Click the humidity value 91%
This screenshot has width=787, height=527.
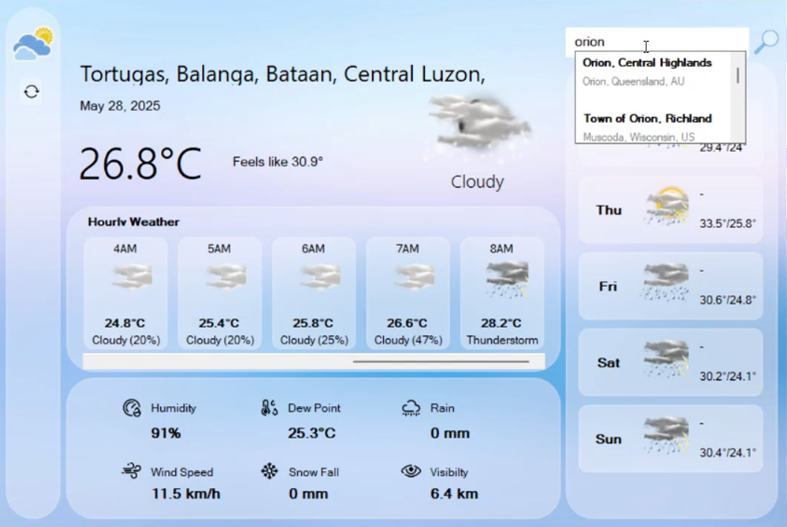click(x=166, y=433)
